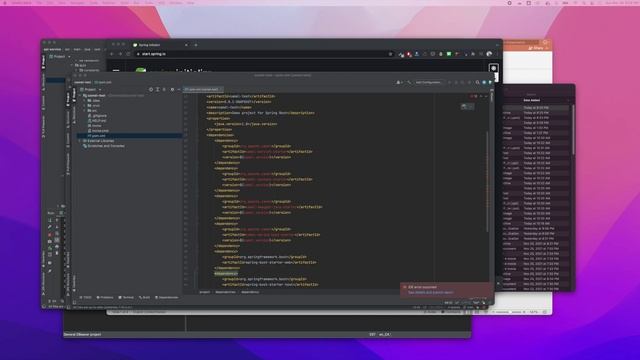Open the Terminal tool window tab
640x360 pixels.
coord(126,298)
